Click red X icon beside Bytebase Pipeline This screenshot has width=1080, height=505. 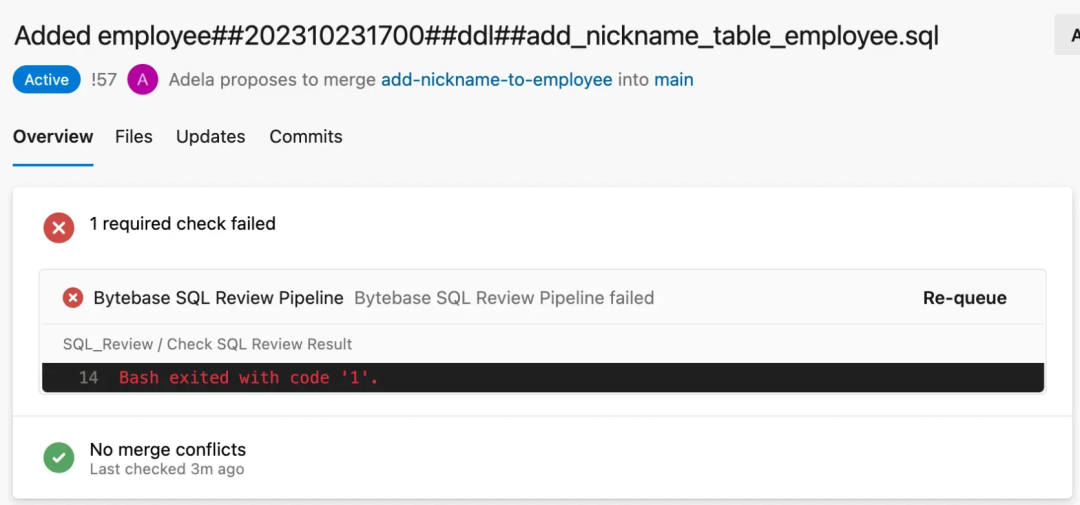[72, 298]
